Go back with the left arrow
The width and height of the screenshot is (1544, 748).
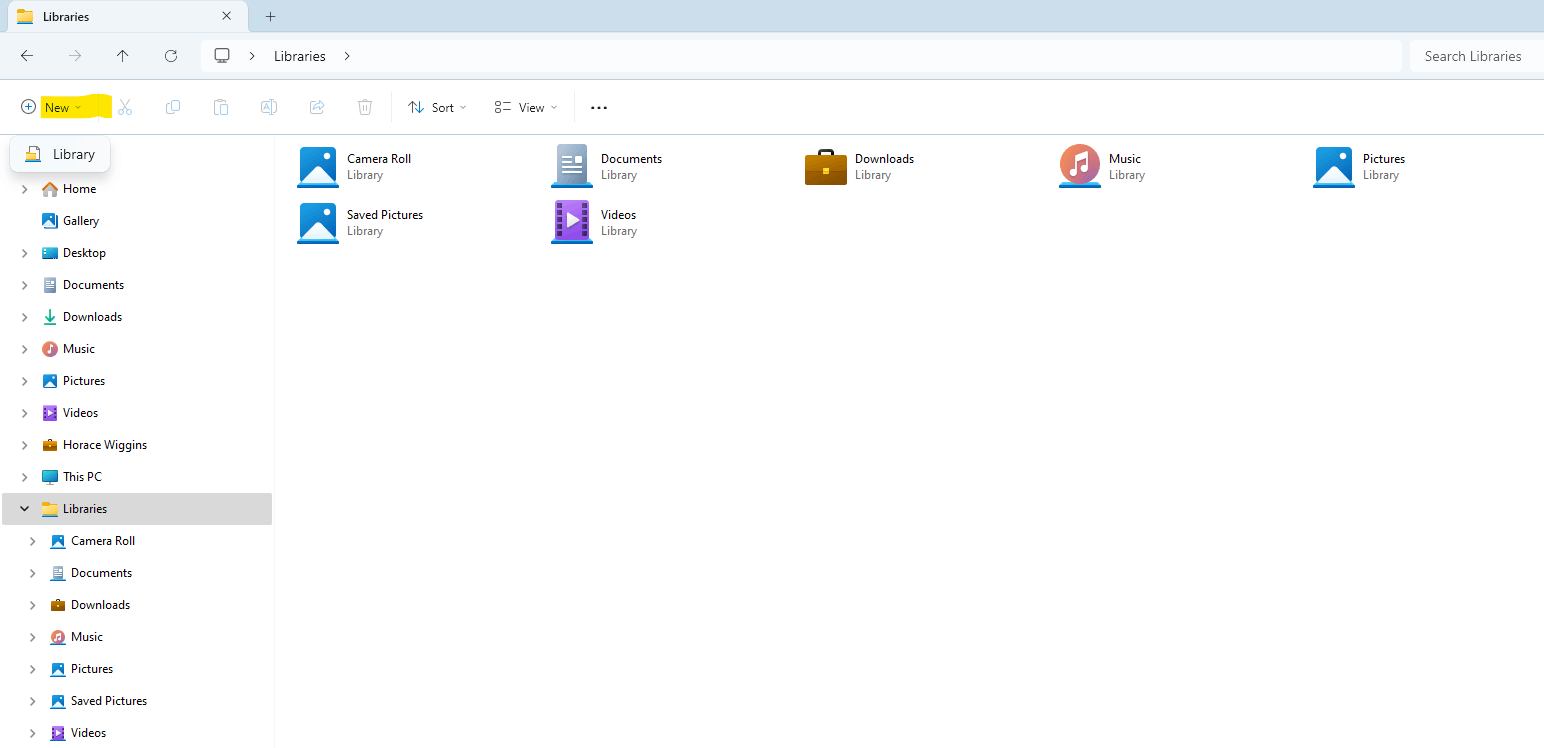click(27, 56)
